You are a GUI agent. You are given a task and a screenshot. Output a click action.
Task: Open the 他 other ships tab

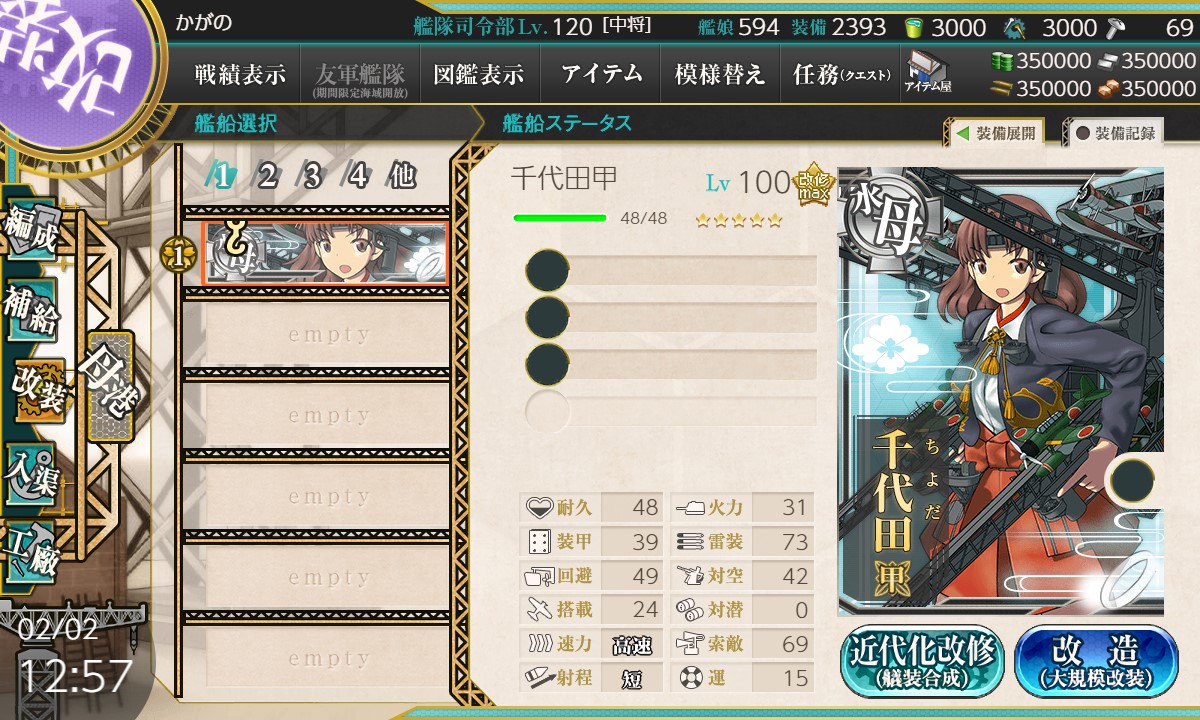pyautogui.click(x=402, y=176)
